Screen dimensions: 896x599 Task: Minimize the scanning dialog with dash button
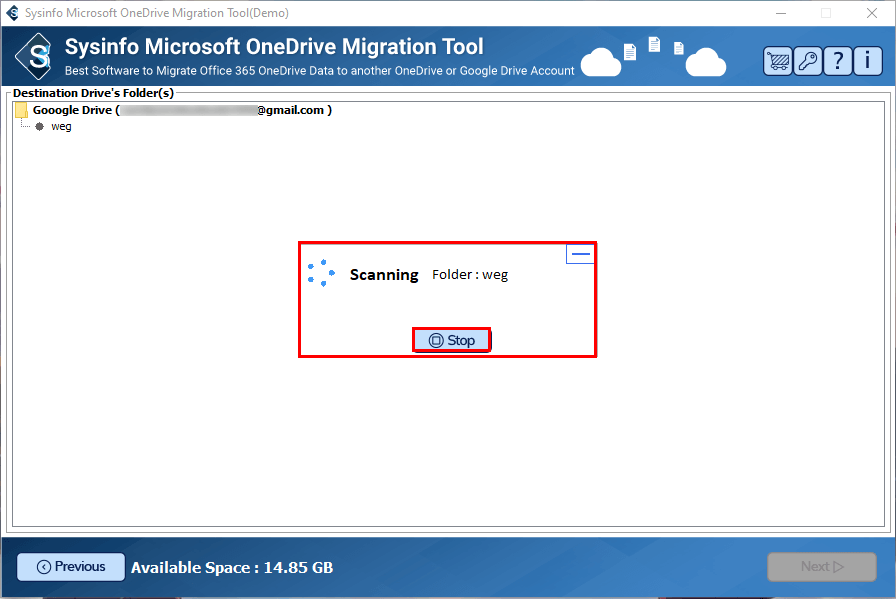[x=581, y=254]
